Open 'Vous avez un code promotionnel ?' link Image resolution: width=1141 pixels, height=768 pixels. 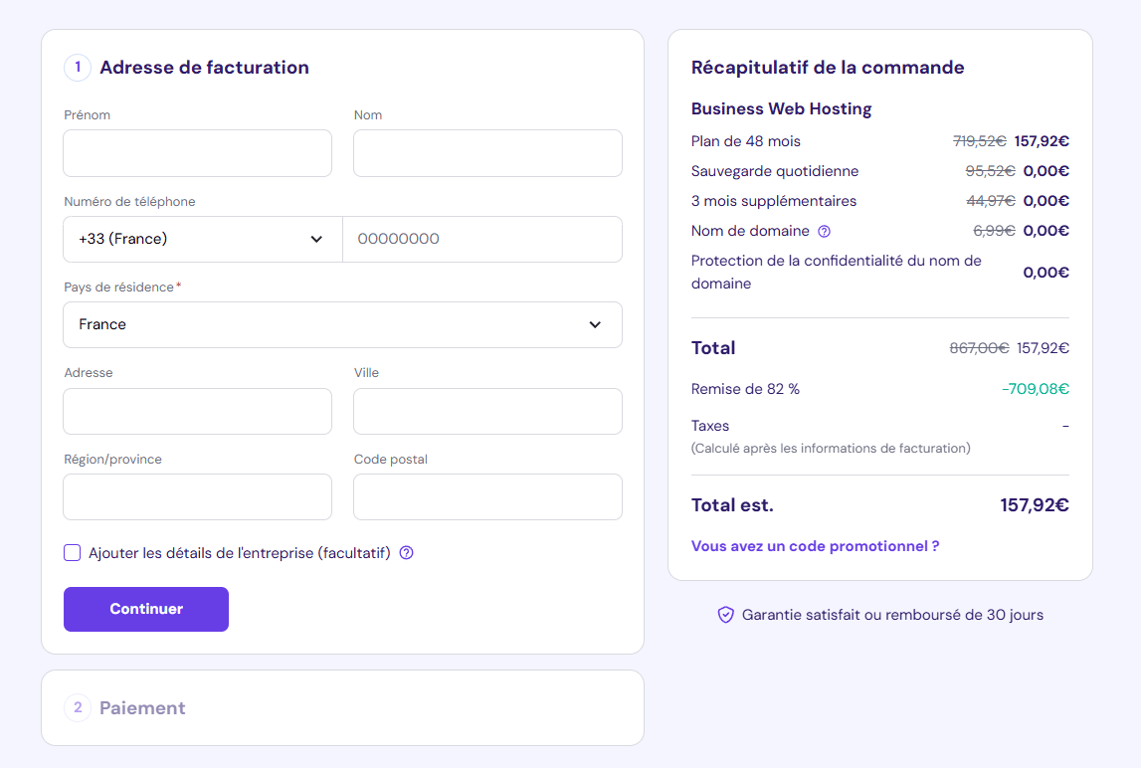(814, 546)
